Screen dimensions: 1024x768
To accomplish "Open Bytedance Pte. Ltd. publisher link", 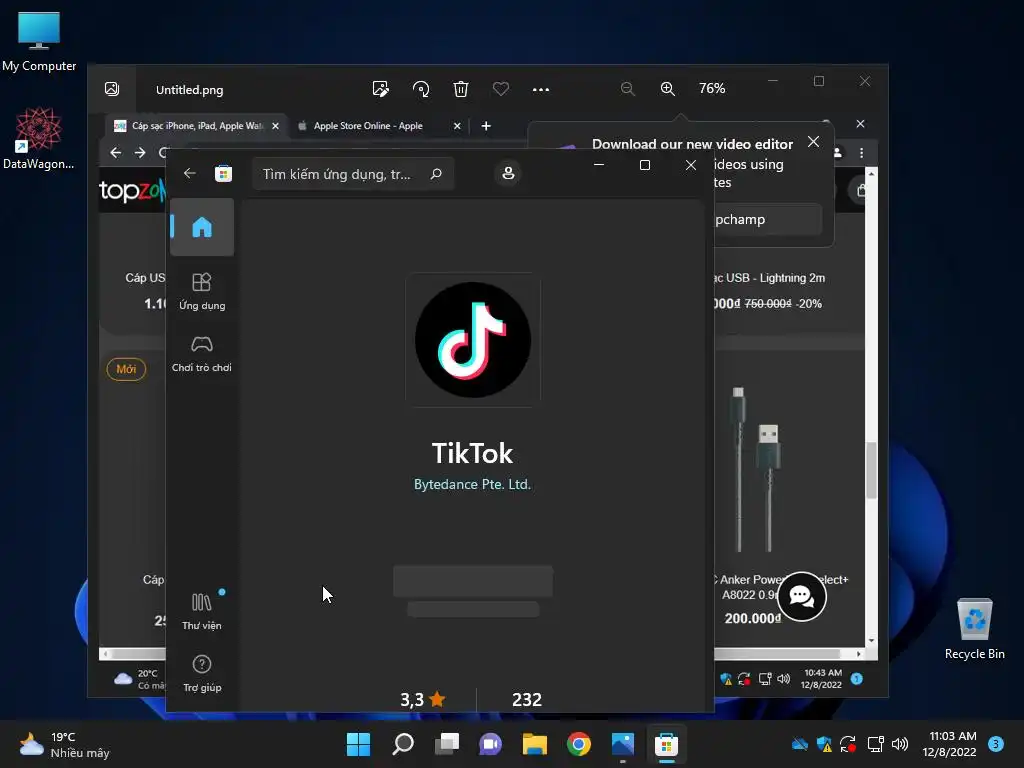I will 472,485.
